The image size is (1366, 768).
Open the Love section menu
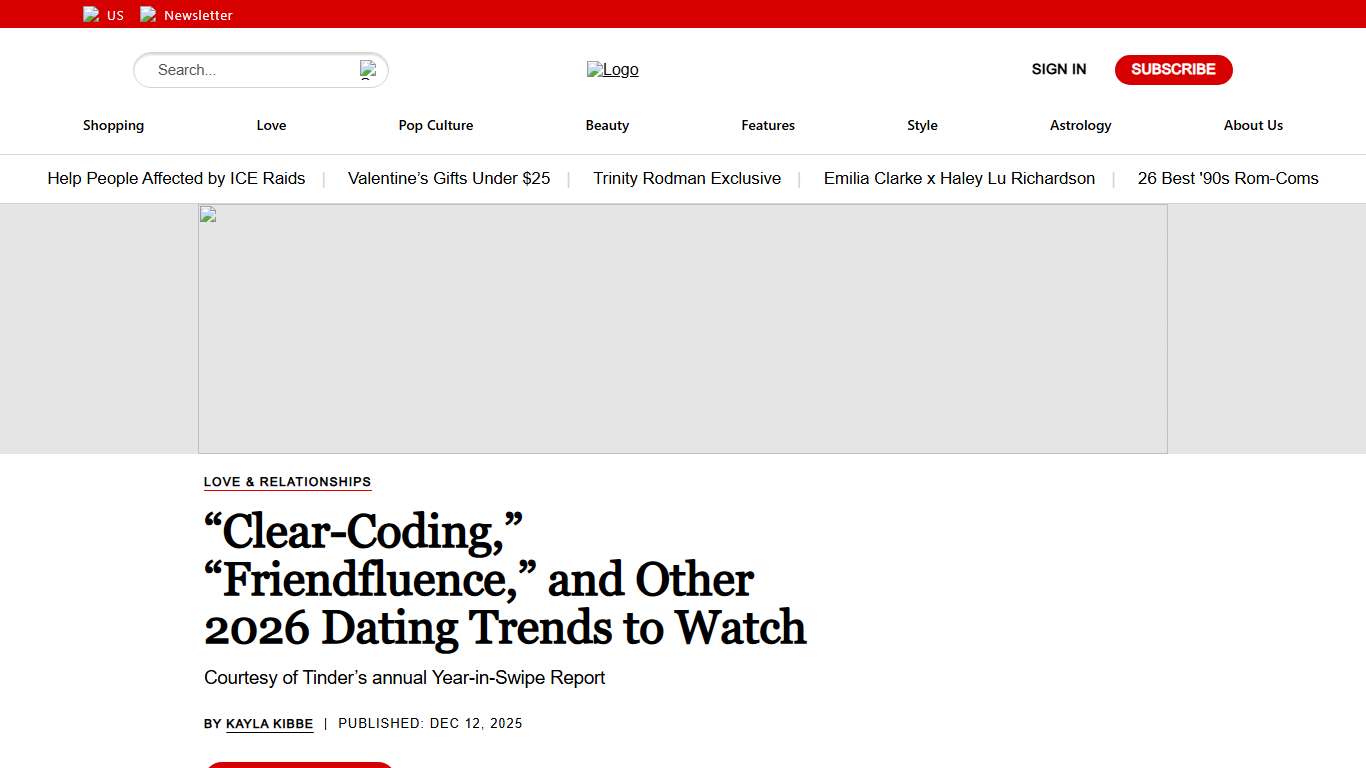click(271, 125)
